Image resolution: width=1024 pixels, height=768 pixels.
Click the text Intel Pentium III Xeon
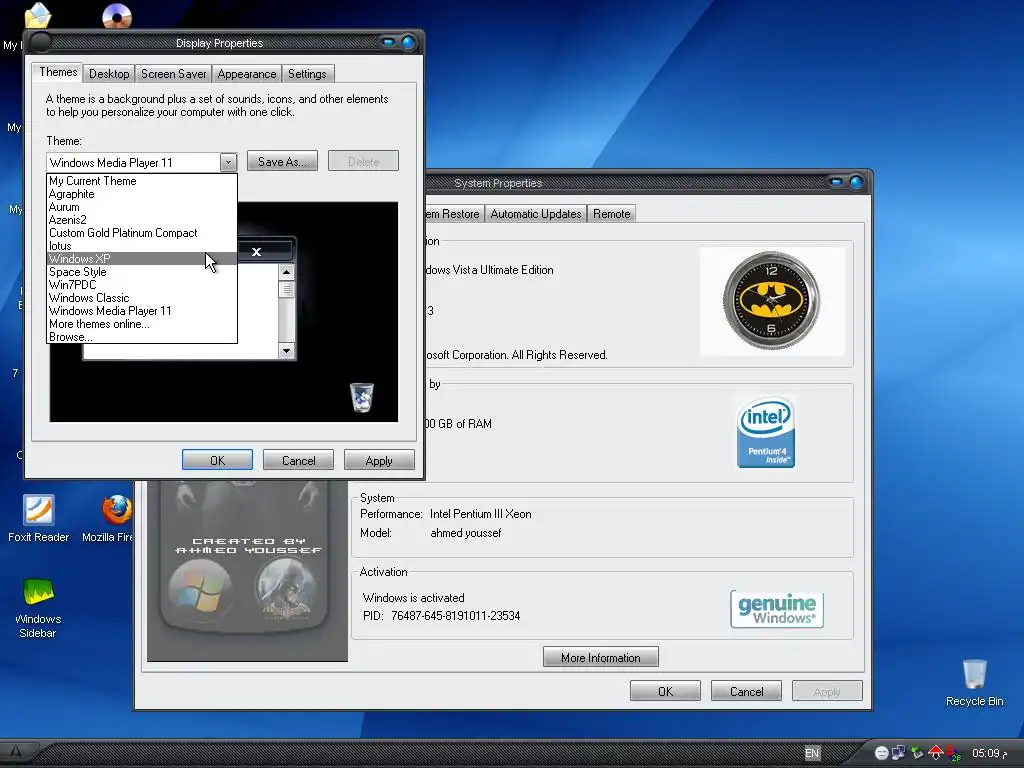point(481,514)
